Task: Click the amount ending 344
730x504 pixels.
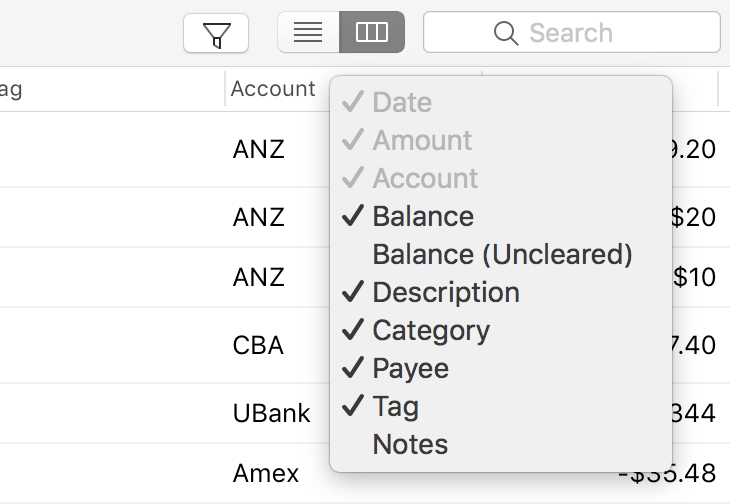Action: tap(693, 413)
